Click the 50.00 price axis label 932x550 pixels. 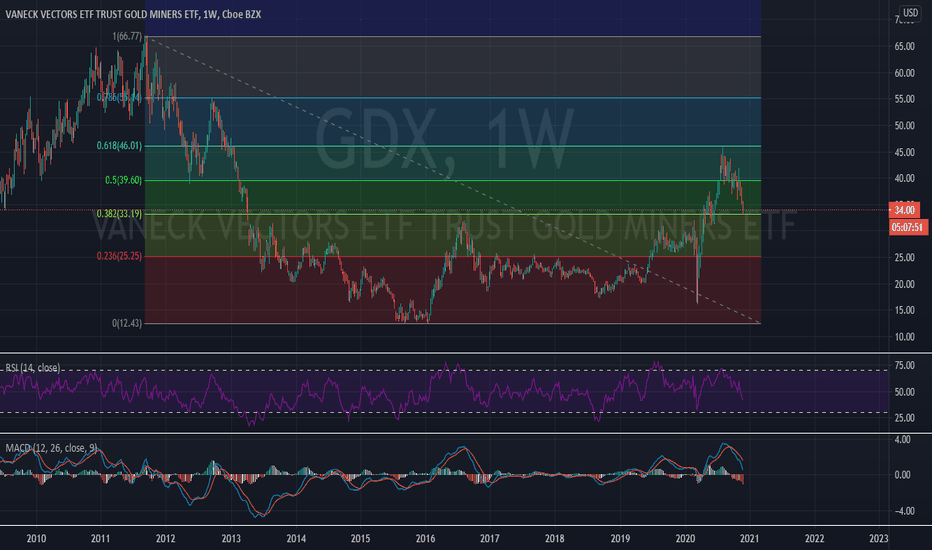[905, 125]
